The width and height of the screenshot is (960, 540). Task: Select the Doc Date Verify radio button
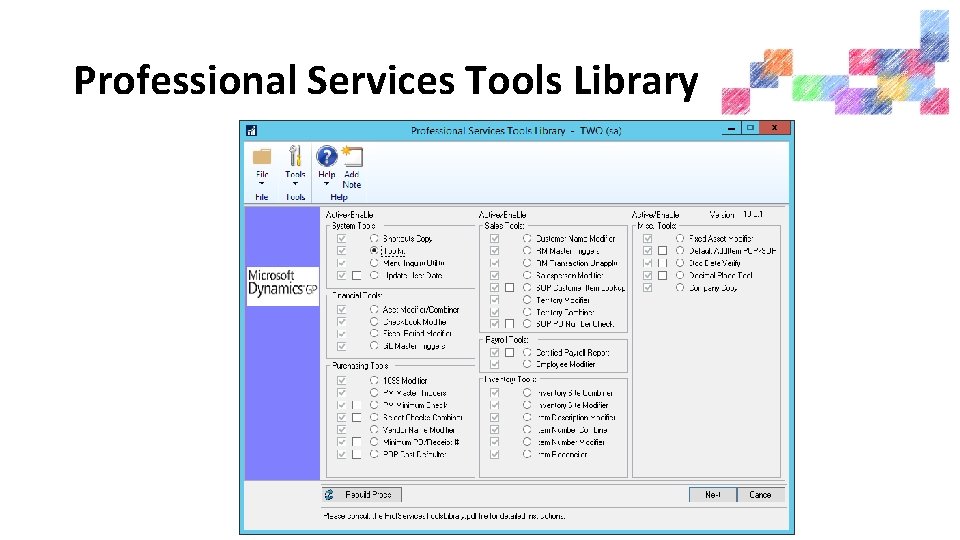point(680,263)
